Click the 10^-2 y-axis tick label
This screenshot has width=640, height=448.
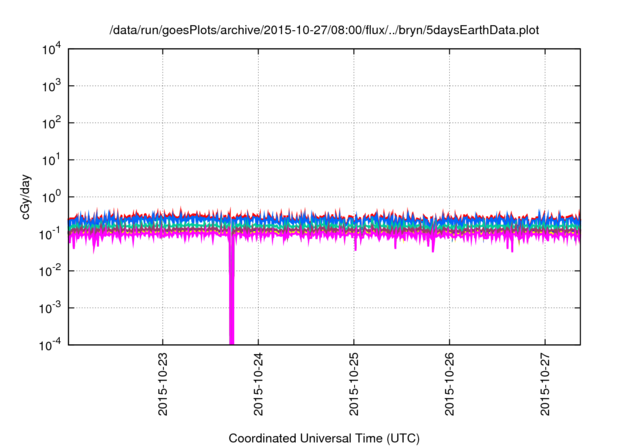tap(50, 271)
